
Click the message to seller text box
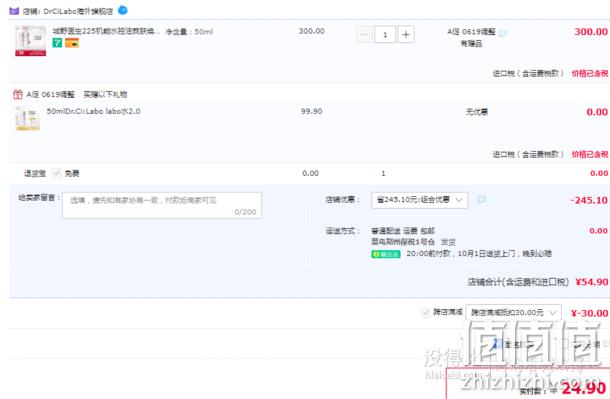[x=162, y=205]
